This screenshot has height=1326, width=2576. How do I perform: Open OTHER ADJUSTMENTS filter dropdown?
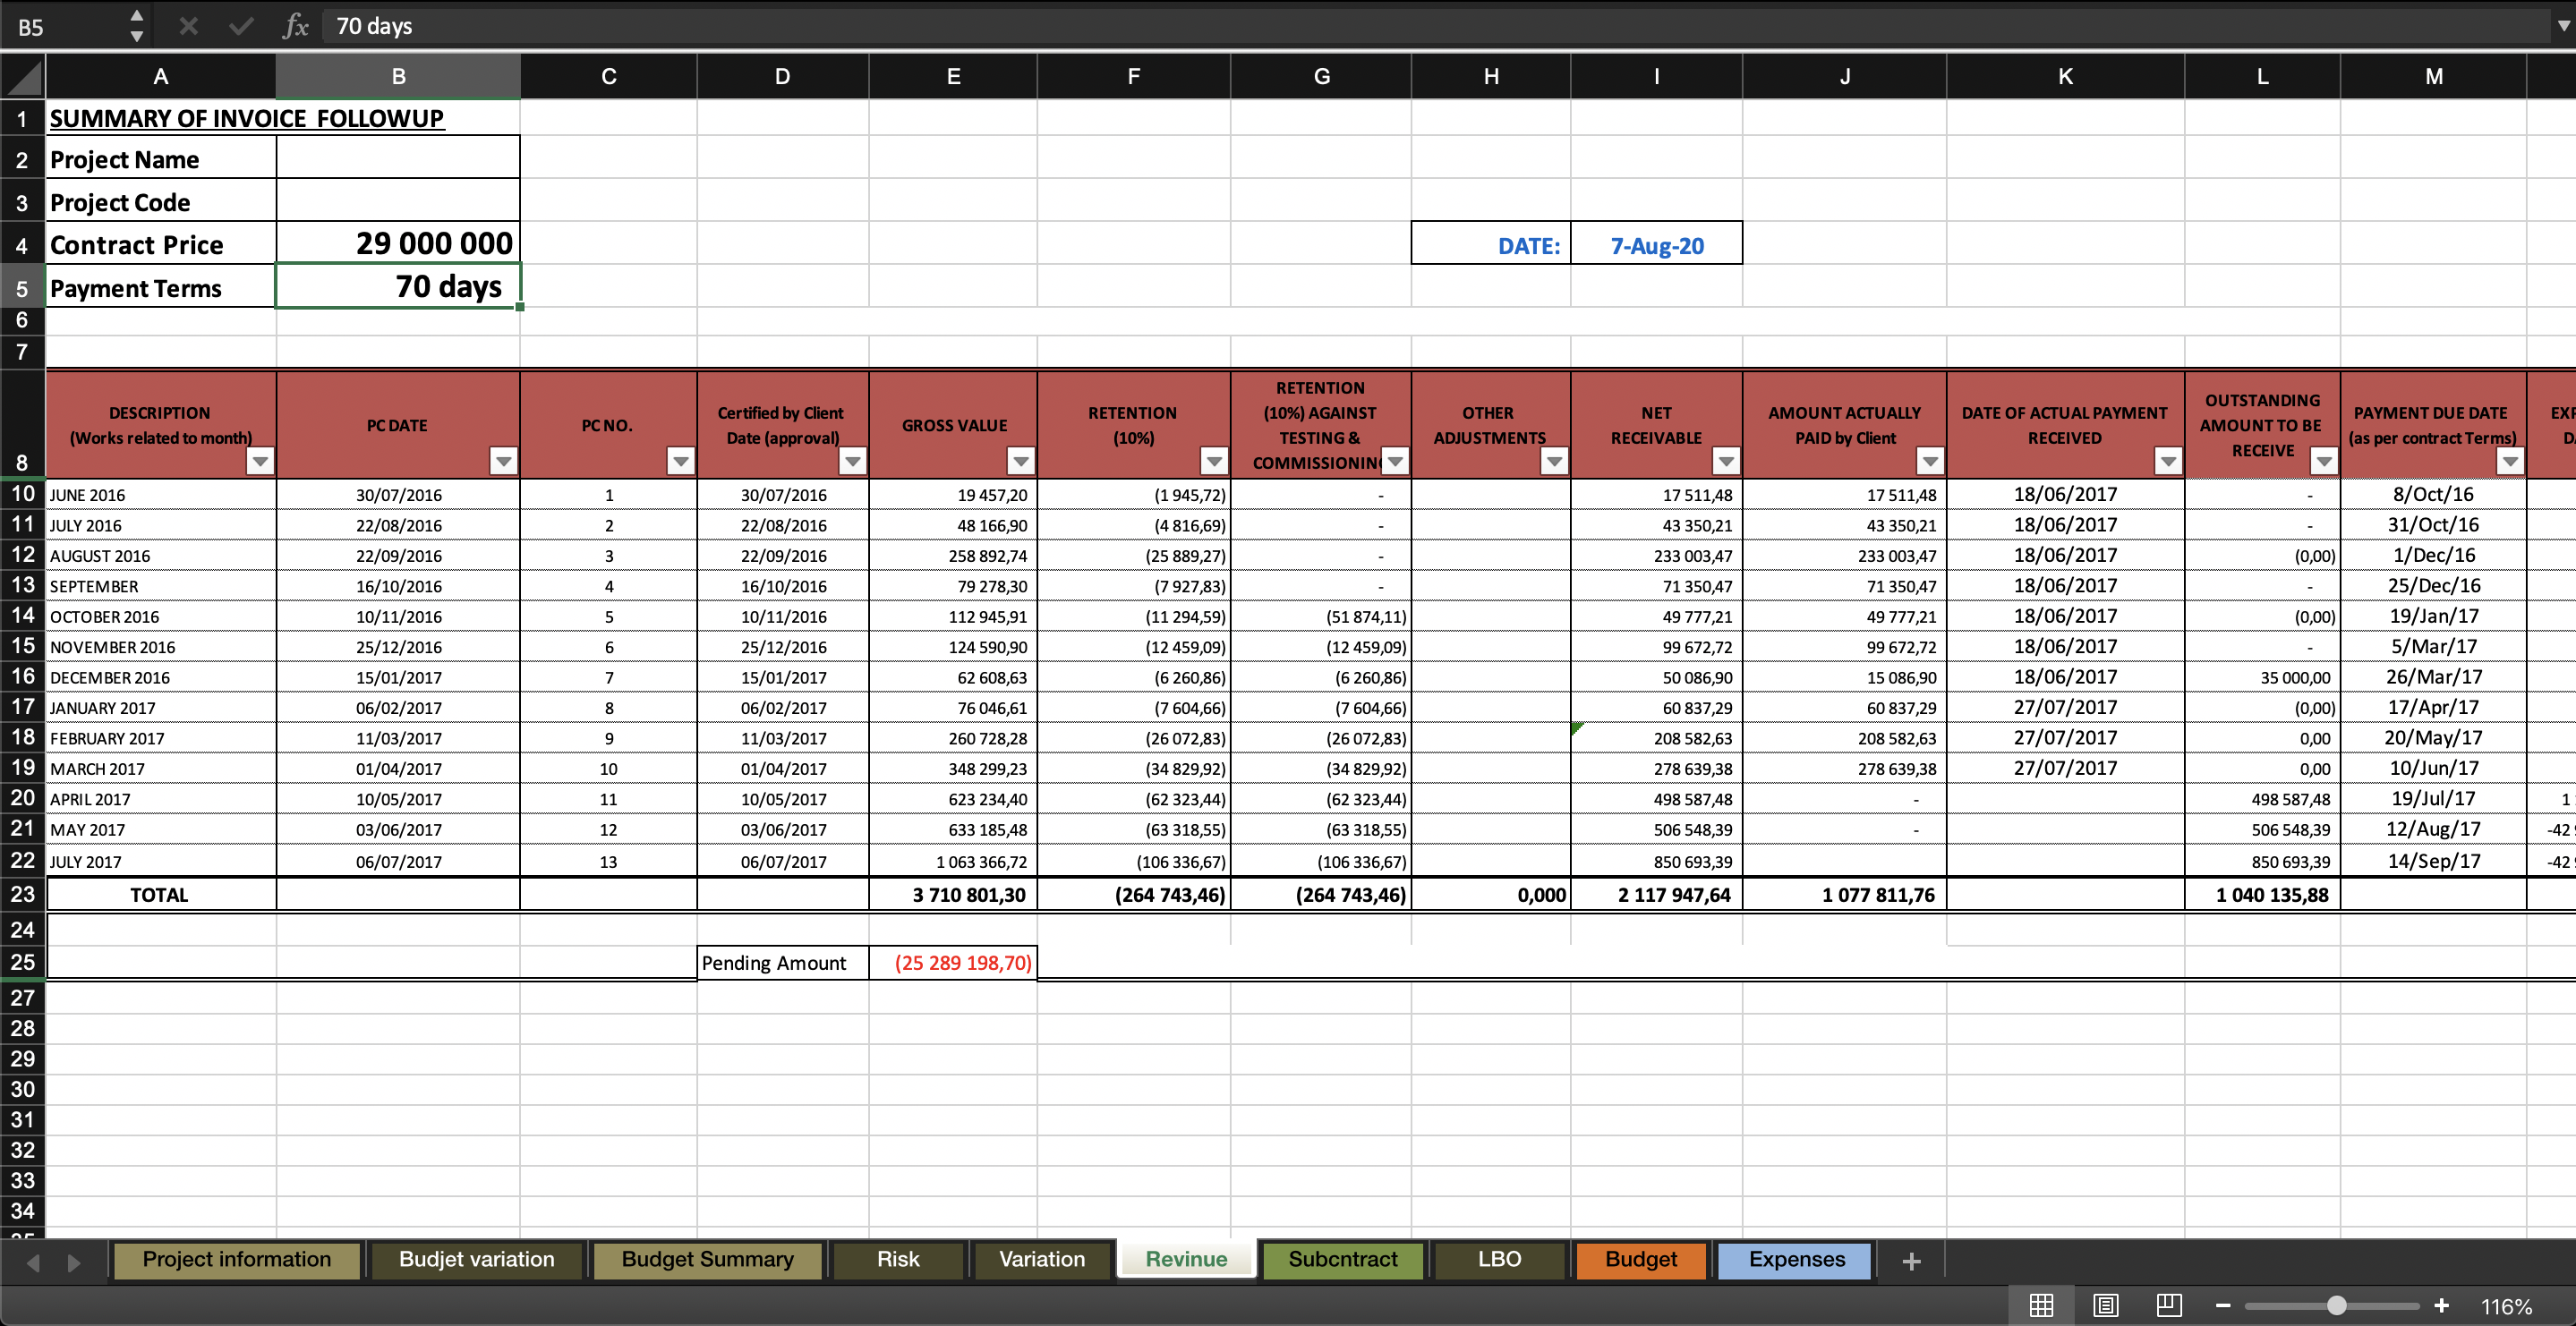coord(1553,461)
